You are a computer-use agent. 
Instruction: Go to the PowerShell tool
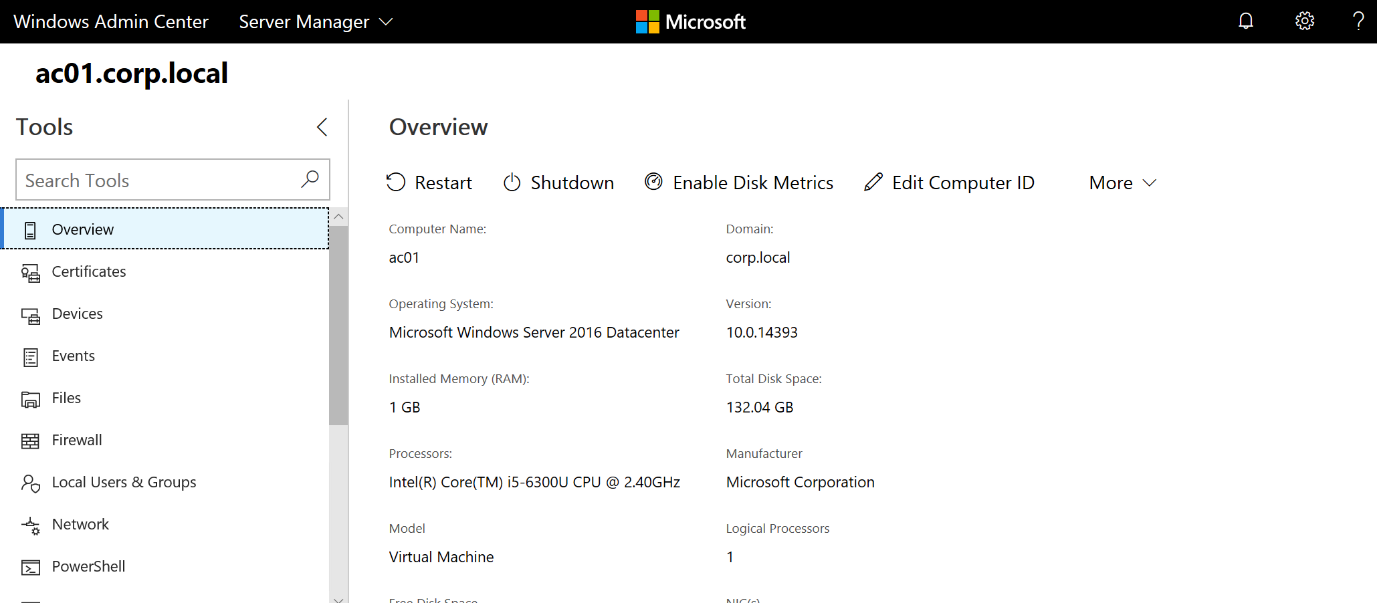coord(88,566)
